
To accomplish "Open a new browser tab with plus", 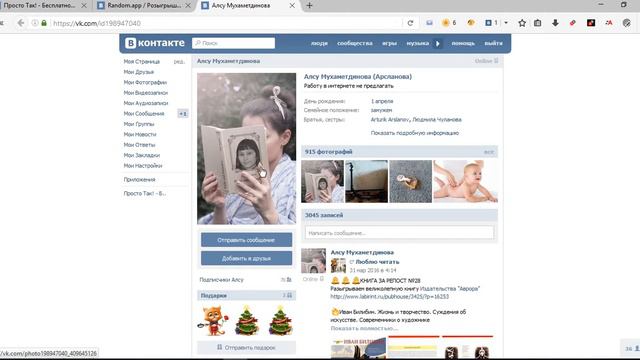I will pos(309,5).
